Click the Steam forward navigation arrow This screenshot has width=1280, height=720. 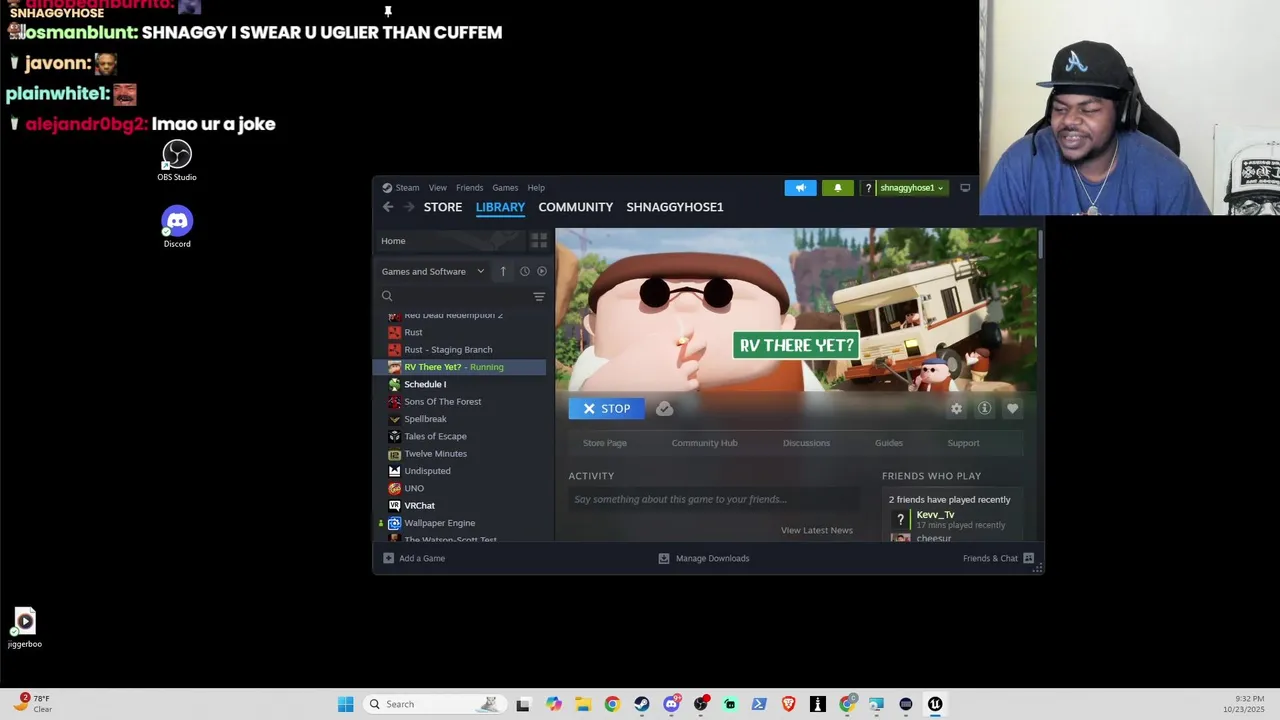(408, 207)
